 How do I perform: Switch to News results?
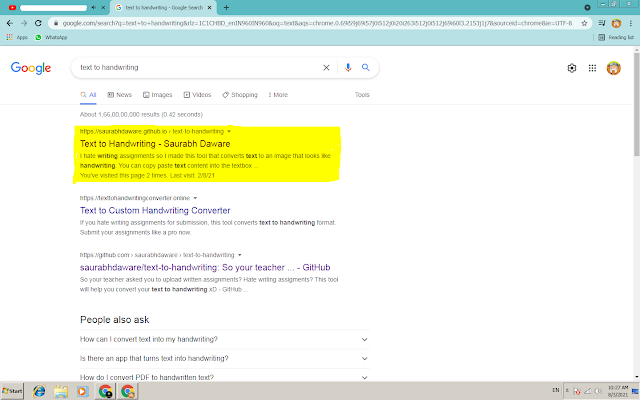pyautogui.click(x=120, y=95)
